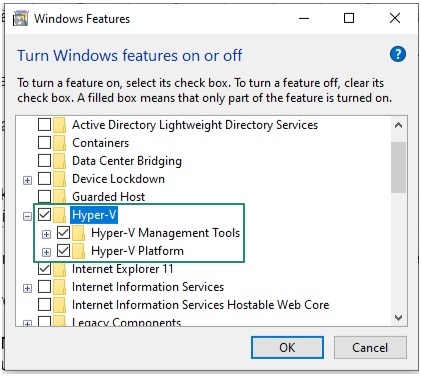Select the Hyper-V tree label

tap(94, 215)
